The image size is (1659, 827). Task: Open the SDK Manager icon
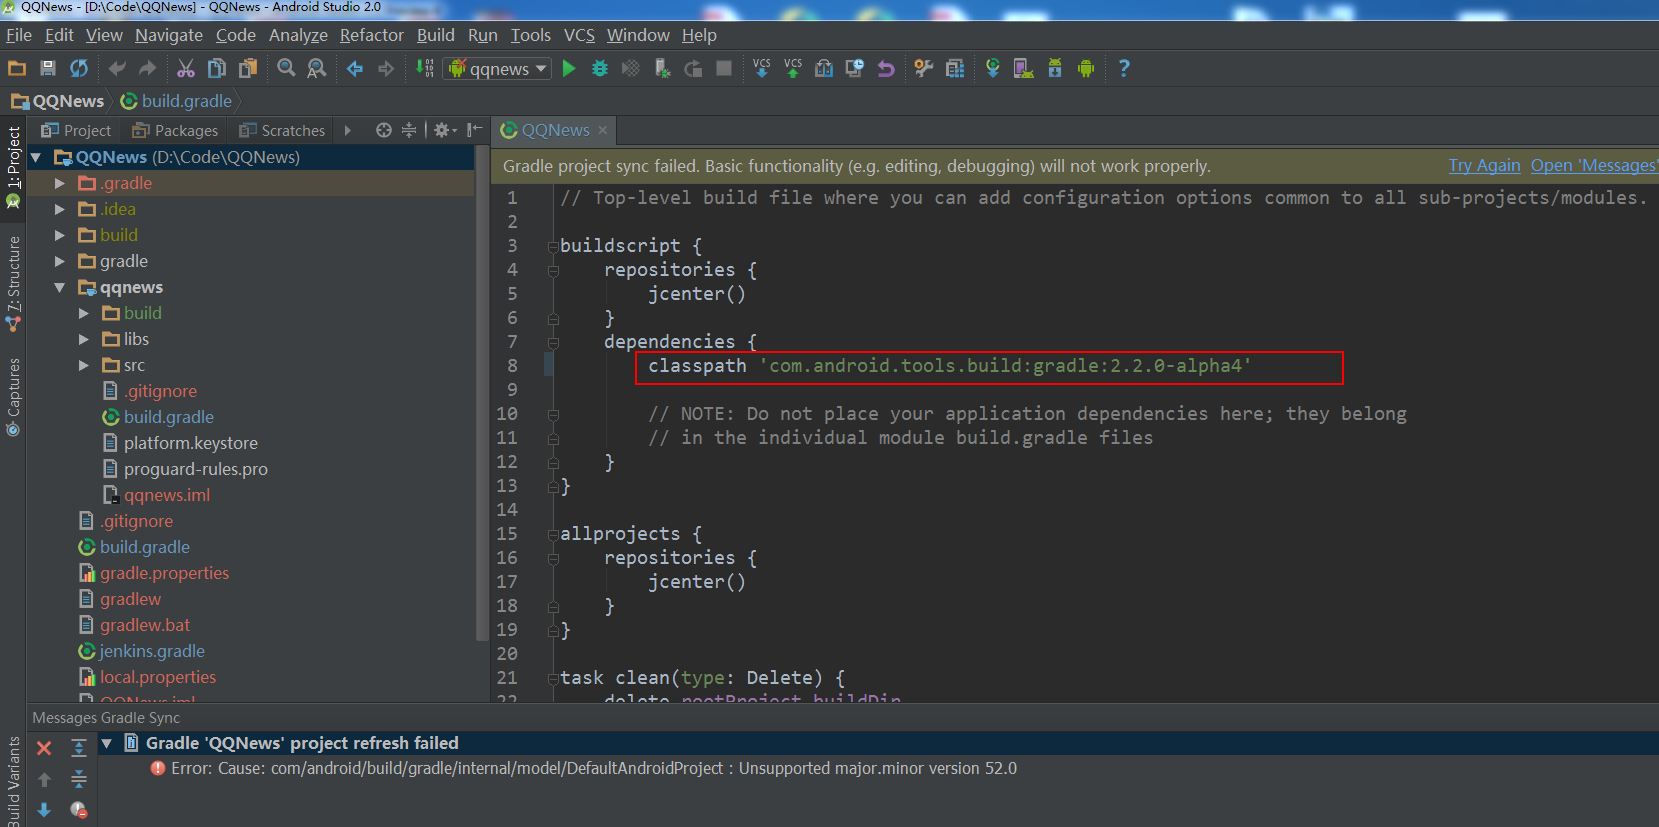tap(1055, 68)
